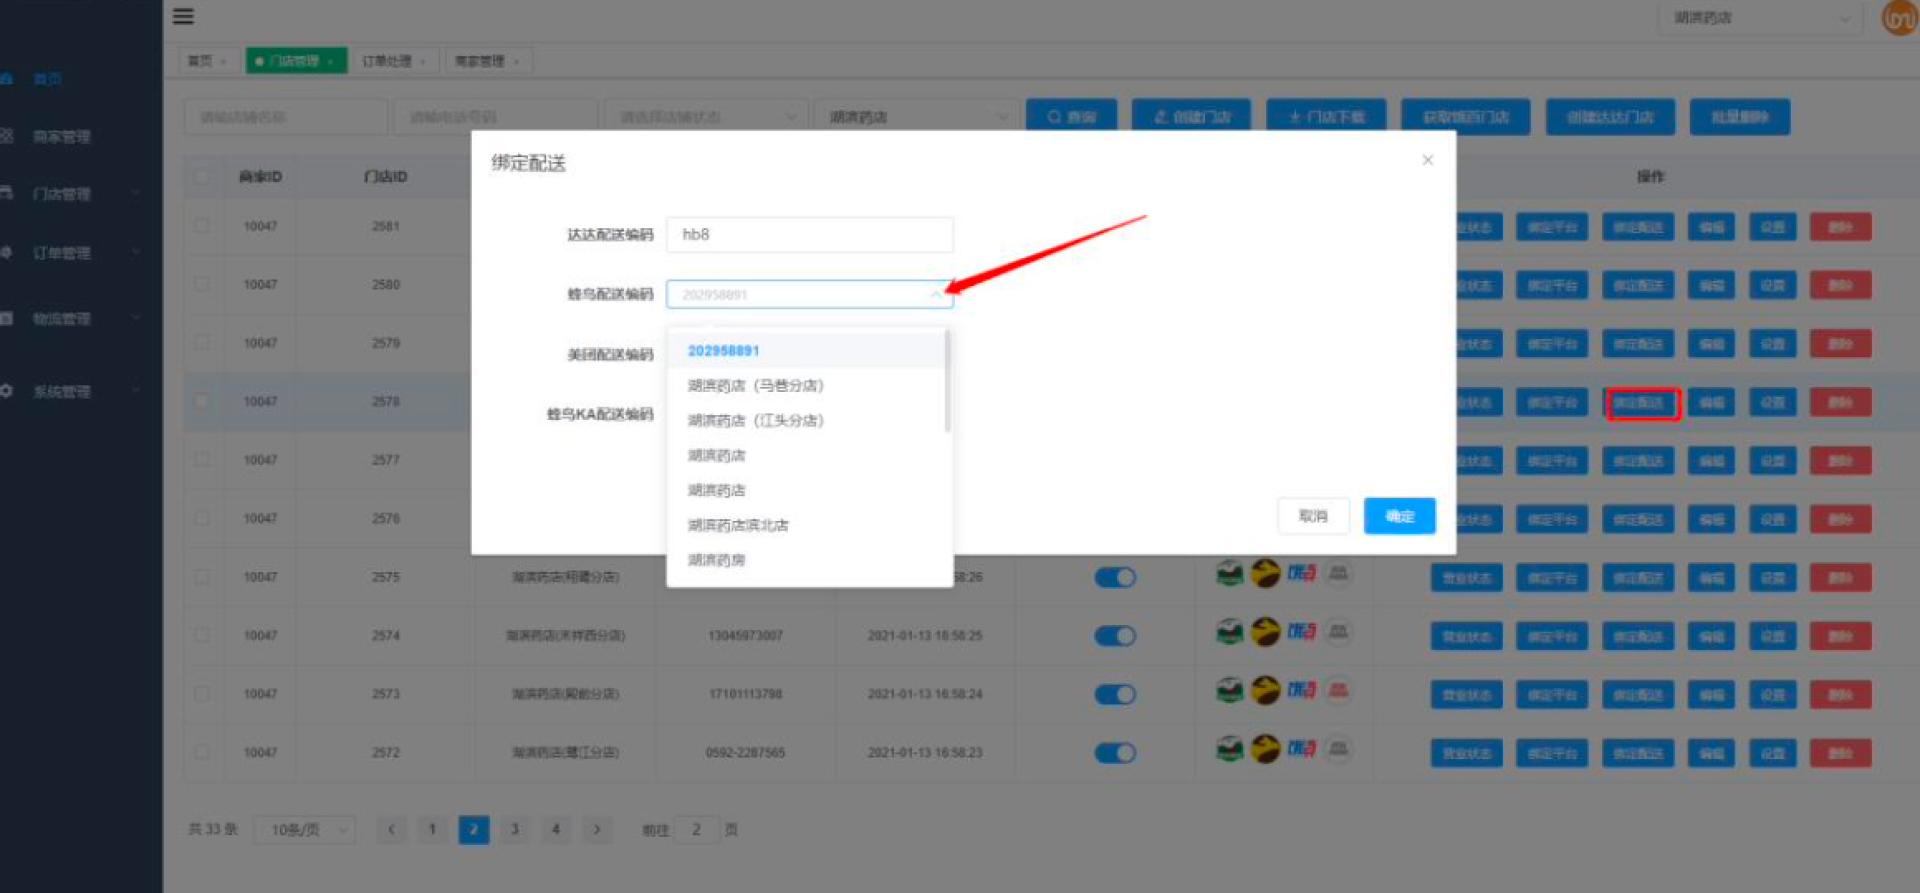Click the 系统管理 gear icon in sidebar
1920x893 pixels.
click(x=7, y=391)
